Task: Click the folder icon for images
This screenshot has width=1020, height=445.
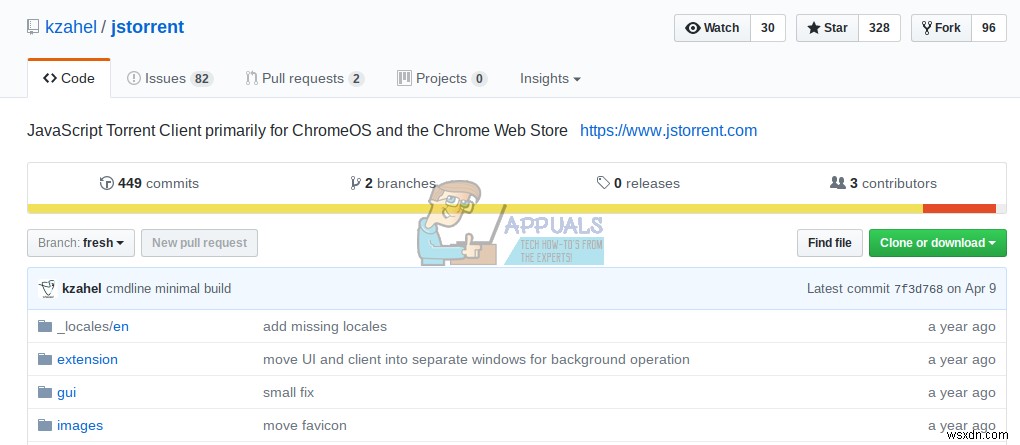Action: pyautogui.click(x=45, y=425)
